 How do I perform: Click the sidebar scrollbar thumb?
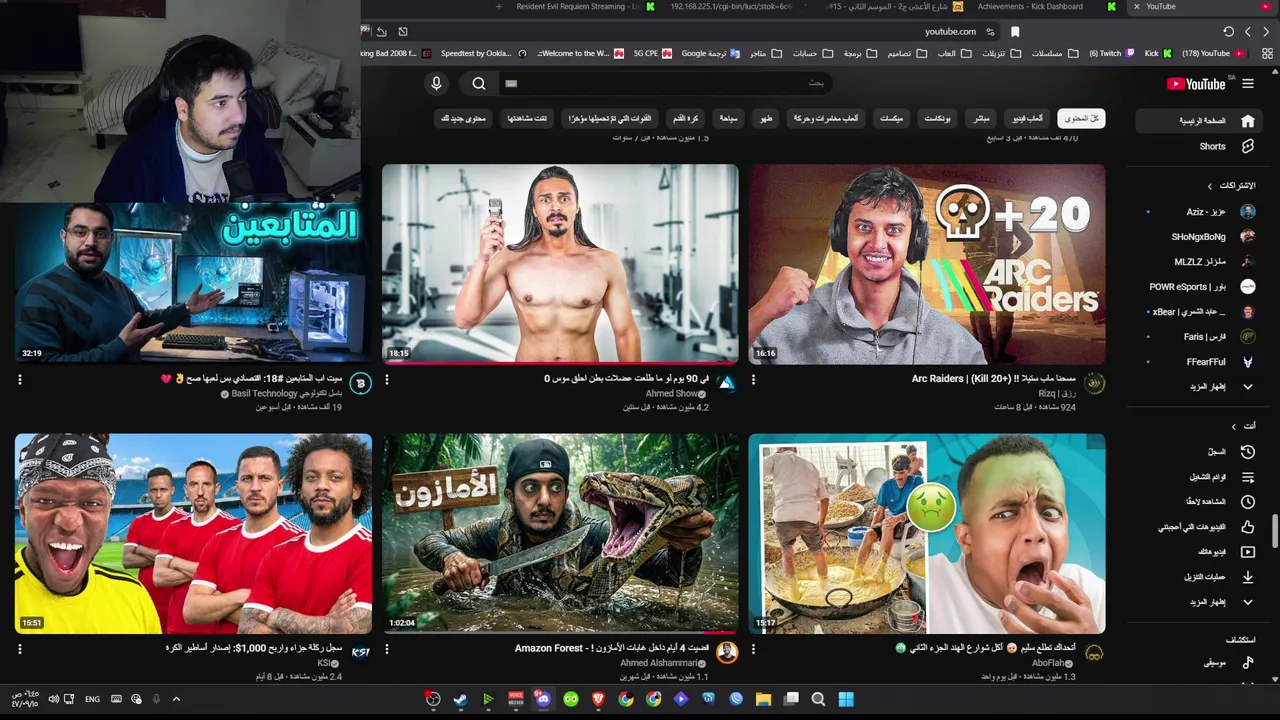click(1274, 531)
